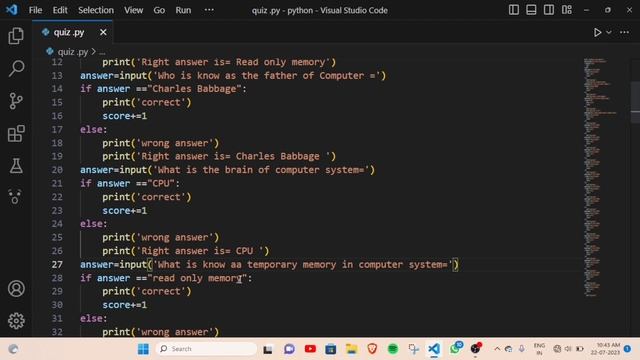
Task: Switch to VS Code taskbar icon
Action: (434, 349)
